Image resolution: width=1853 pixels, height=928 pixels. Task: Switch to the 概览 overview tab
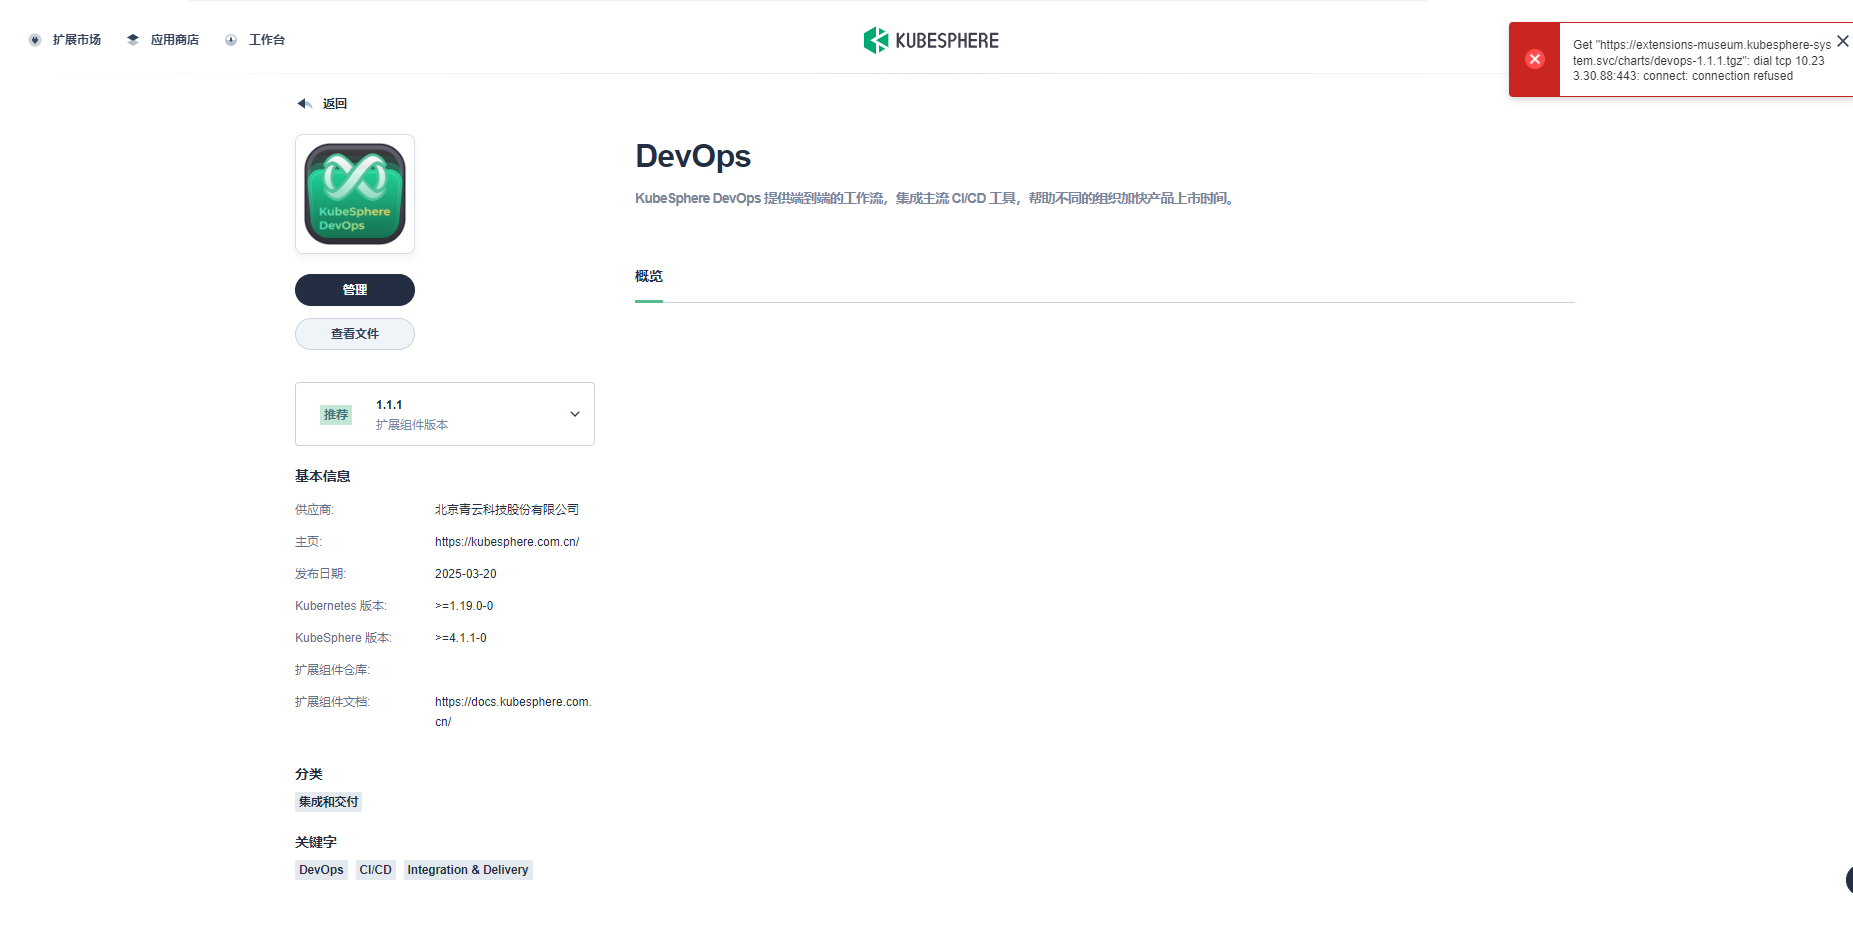(649, 276)
